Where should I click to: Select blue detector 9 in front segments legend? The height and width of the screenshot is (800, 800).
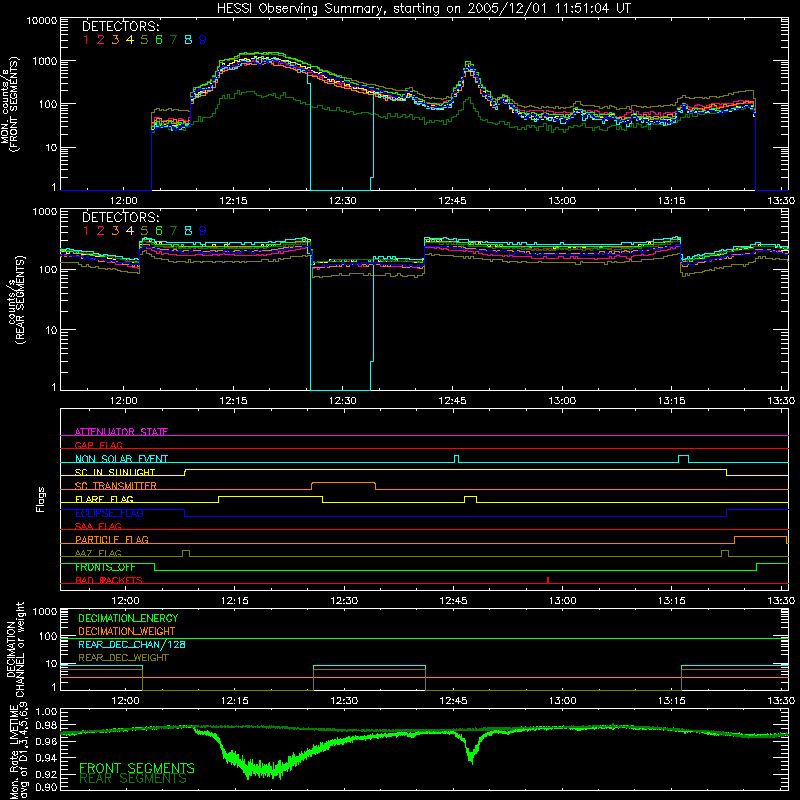pos(203,40)
